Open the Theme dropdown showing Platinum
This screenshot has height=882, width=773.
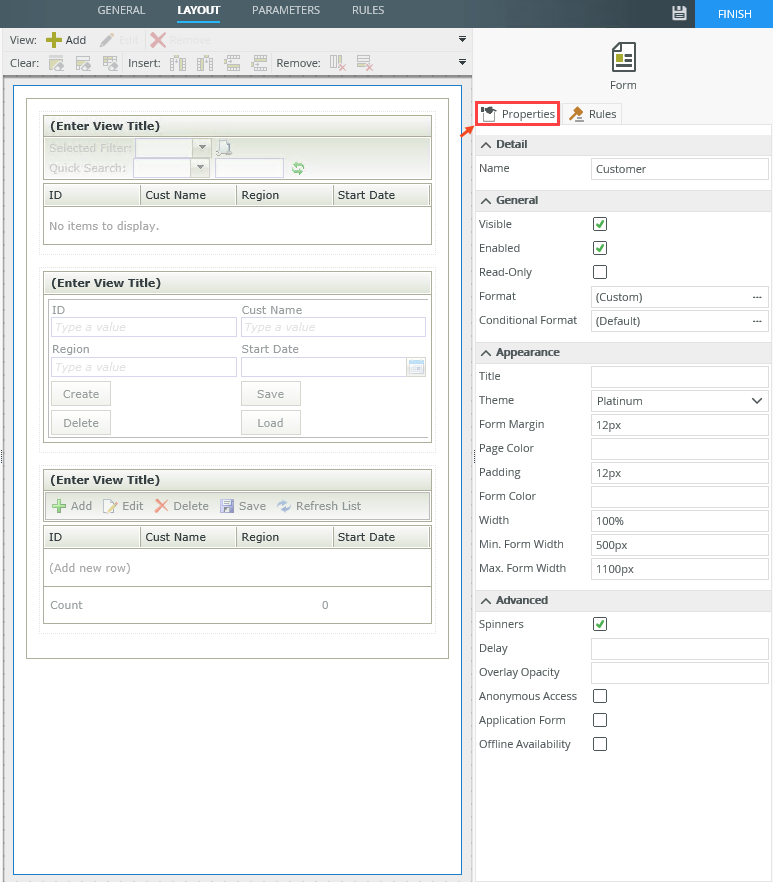pyautogui.click(x=680, y=401)
